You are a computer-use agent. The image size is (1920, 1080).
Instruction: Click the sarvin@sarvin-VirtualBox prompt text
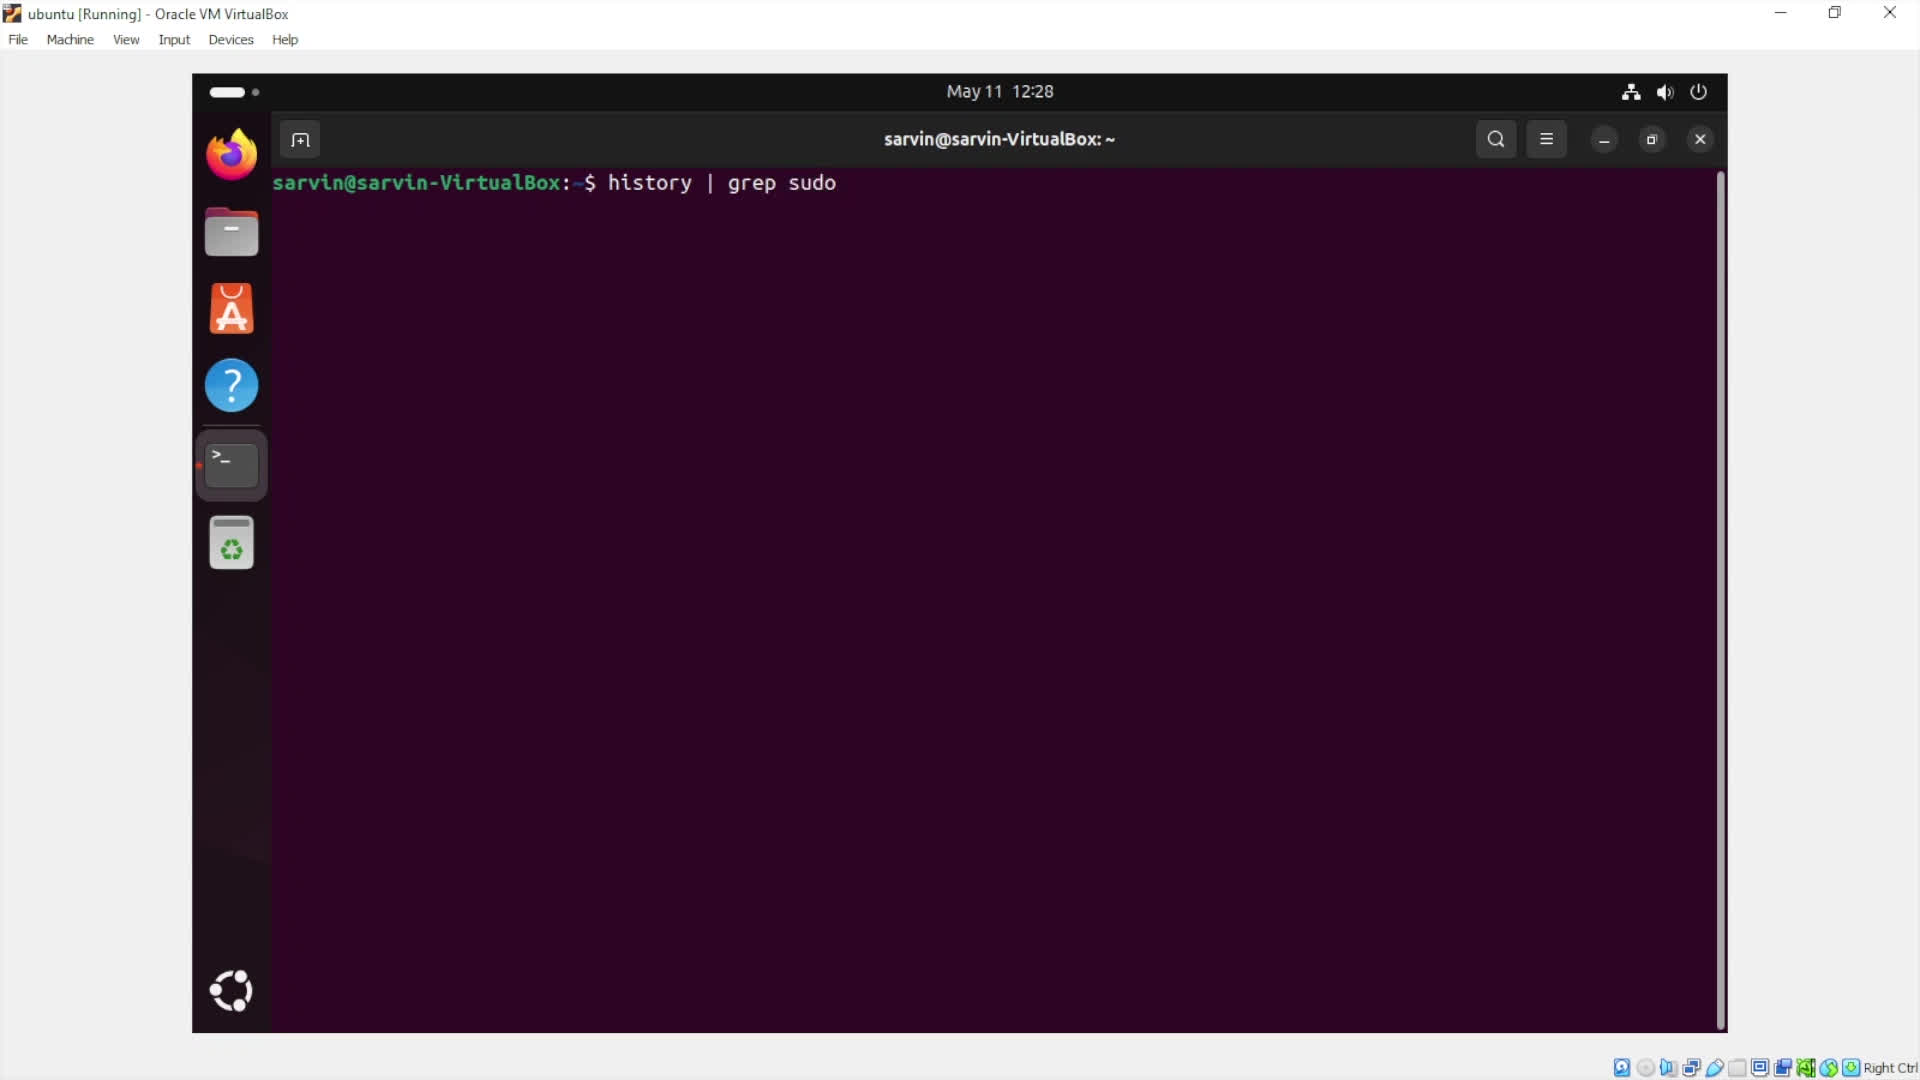click(416, 183)
